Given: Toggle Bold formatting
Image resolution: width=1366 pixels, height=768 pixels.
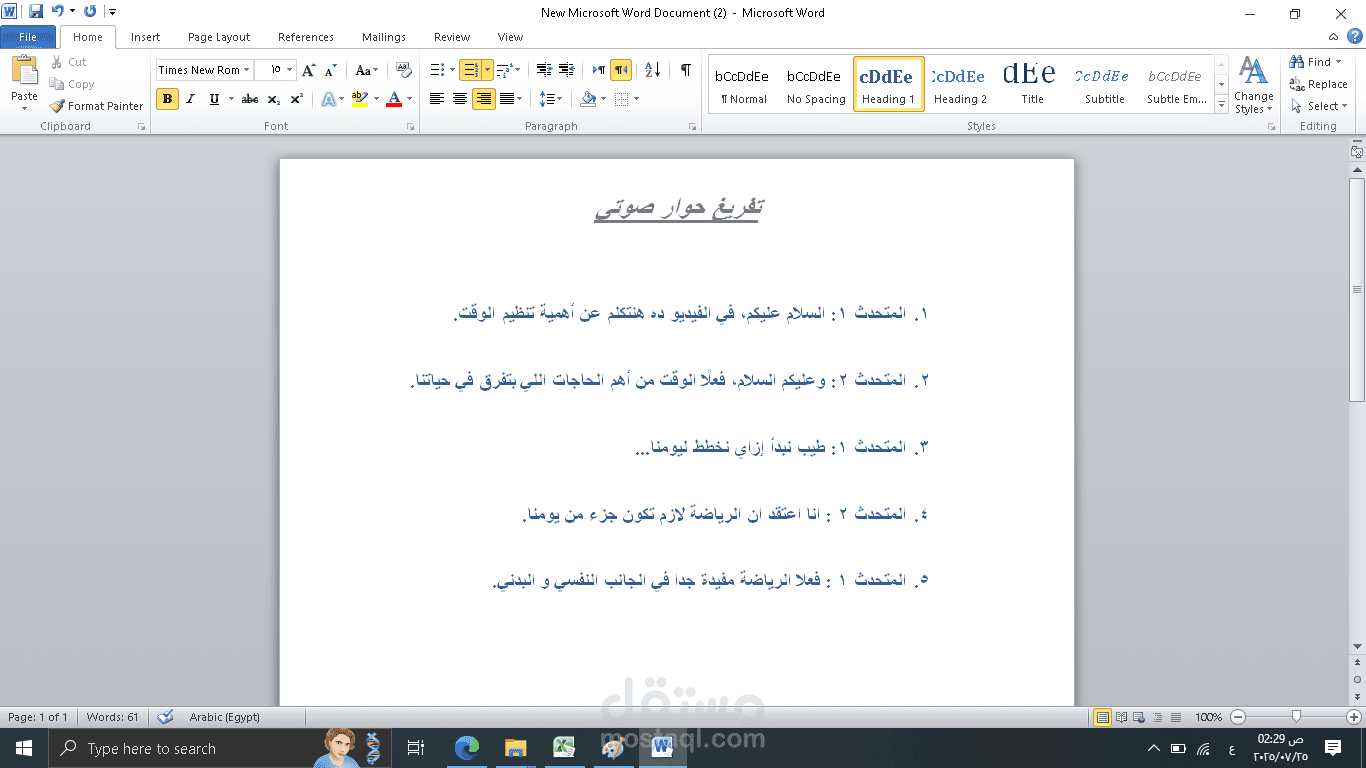Looking at the screenshot, I should click(x=167, y=99).
